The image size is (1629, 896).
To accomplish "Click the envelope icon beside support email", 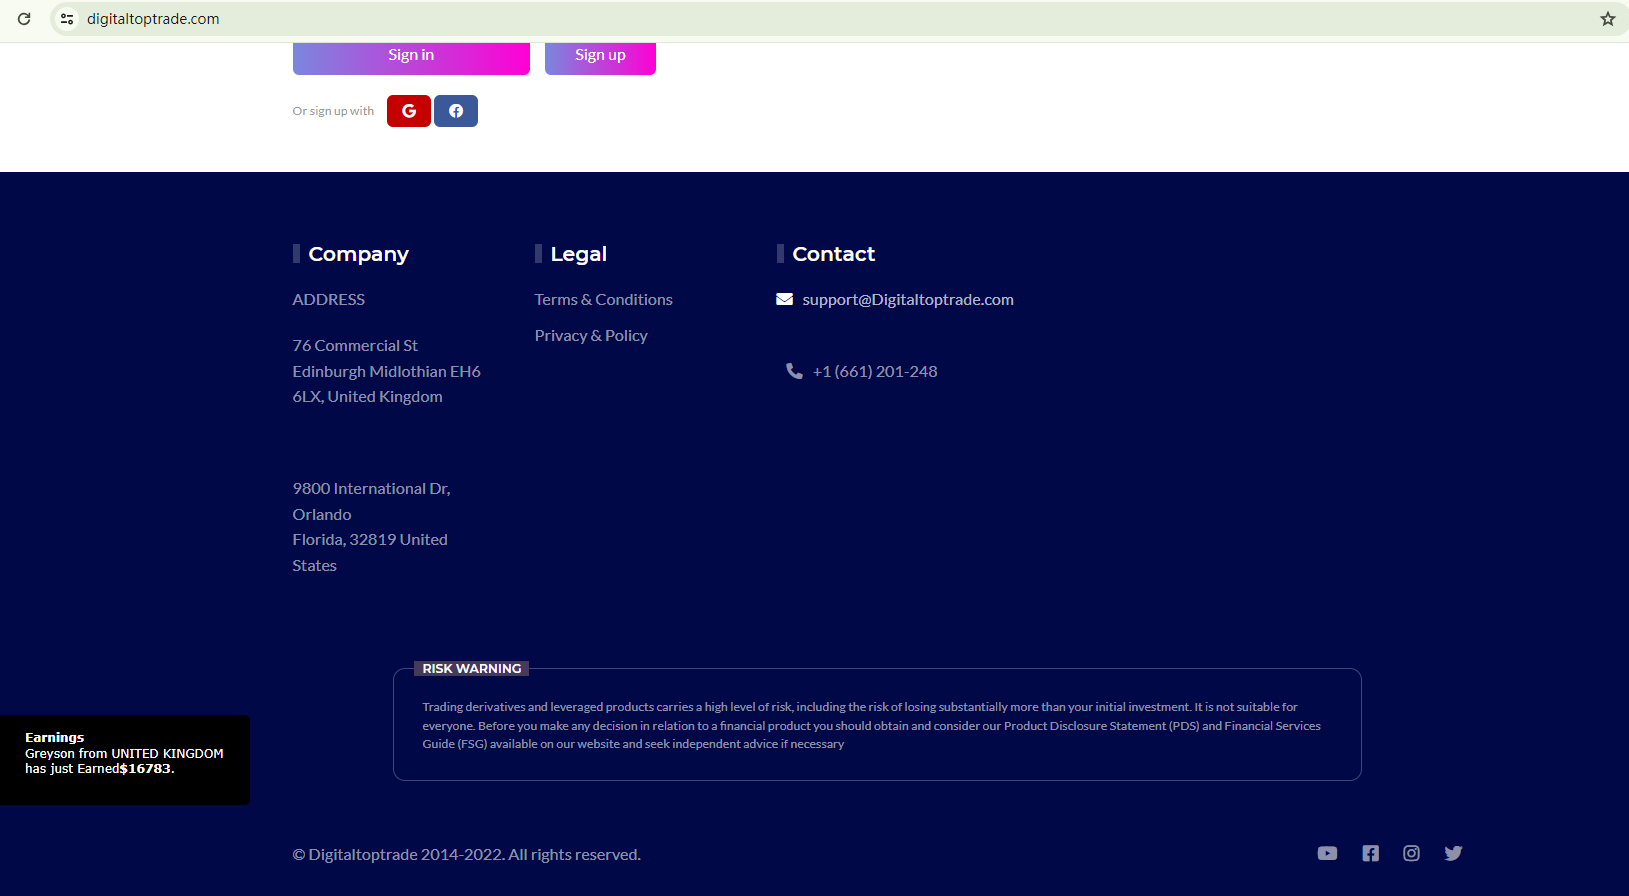I will [785, 299].
